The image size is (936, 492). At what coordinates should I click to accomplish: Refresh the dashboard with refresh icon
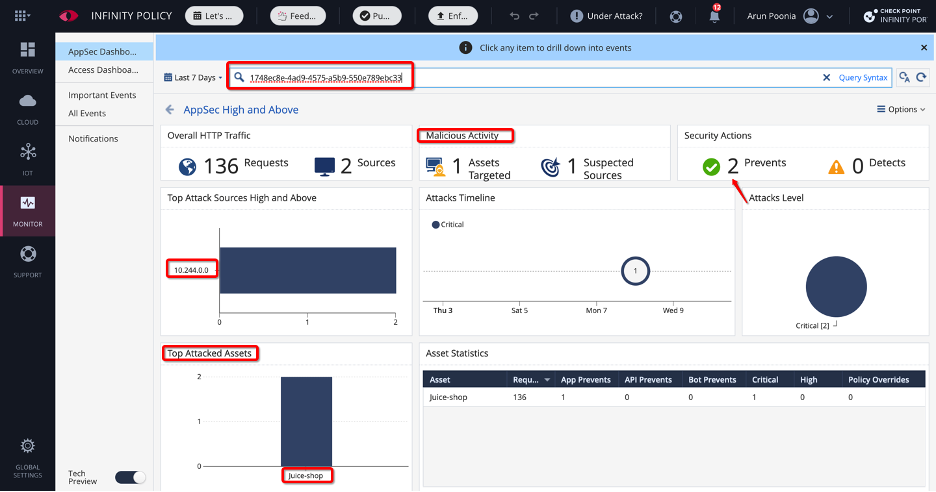(x=921, y=77)
